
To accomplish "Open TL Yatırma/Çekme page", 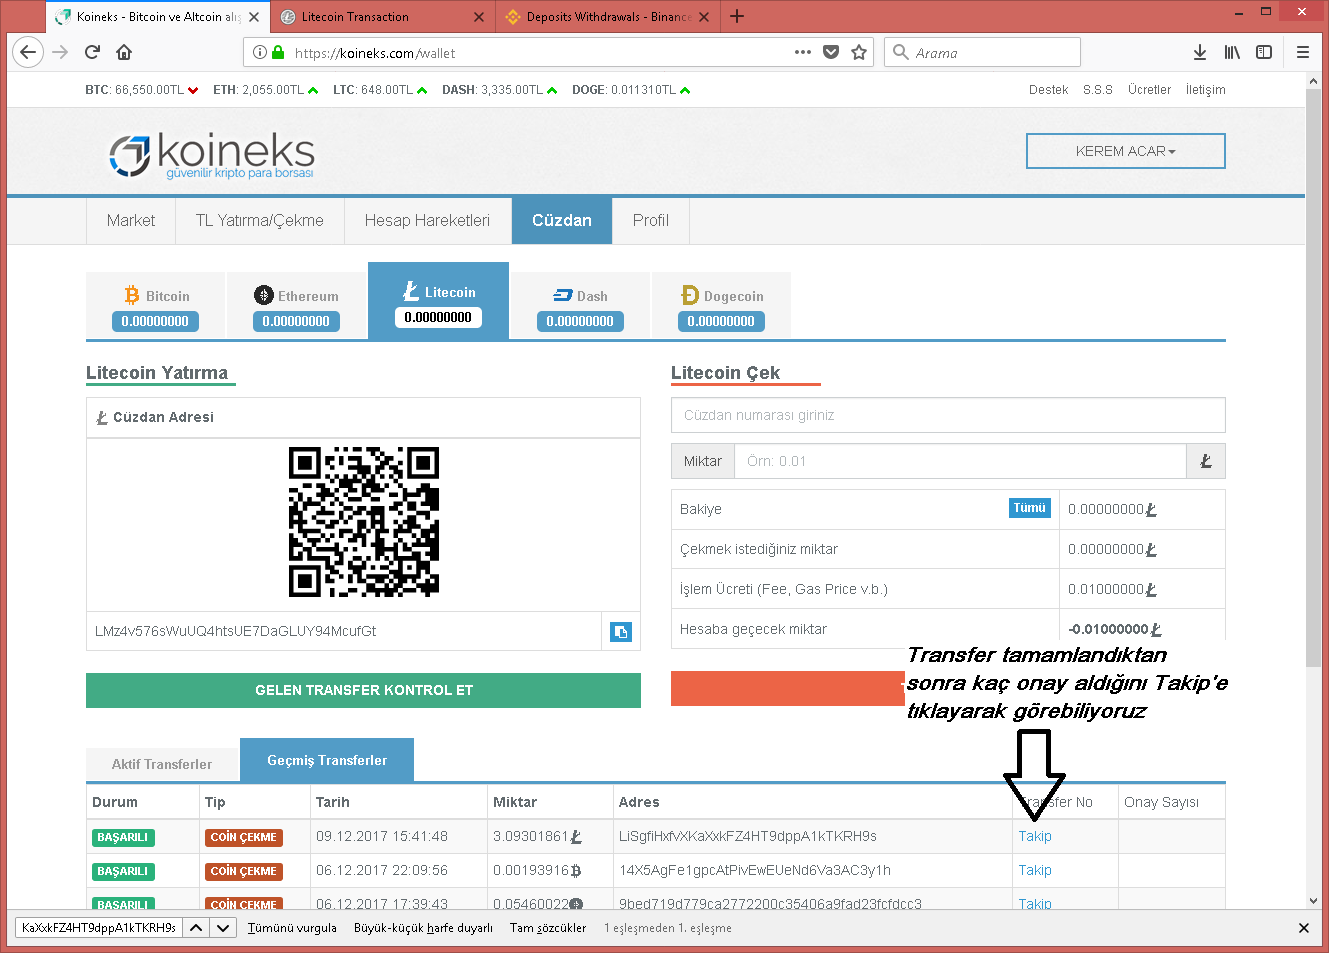I will (x=260, y=221).
